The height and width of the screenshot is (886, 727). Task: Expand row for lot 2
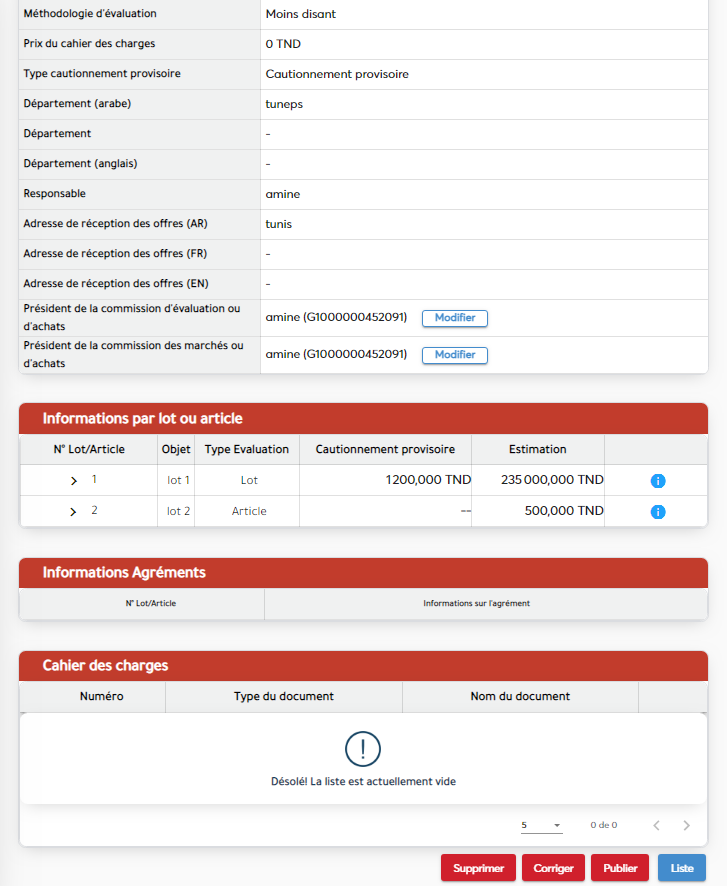coord(73,512)
